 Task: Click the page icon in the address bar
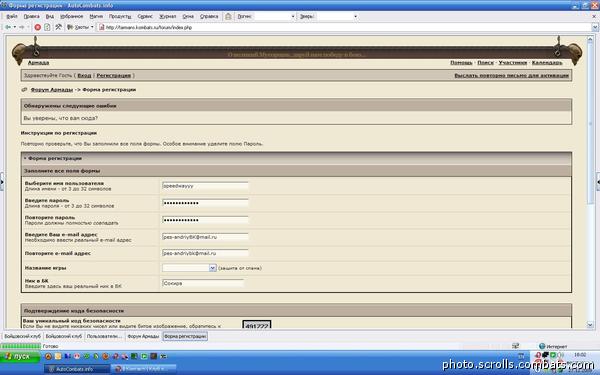coord(101,28)
